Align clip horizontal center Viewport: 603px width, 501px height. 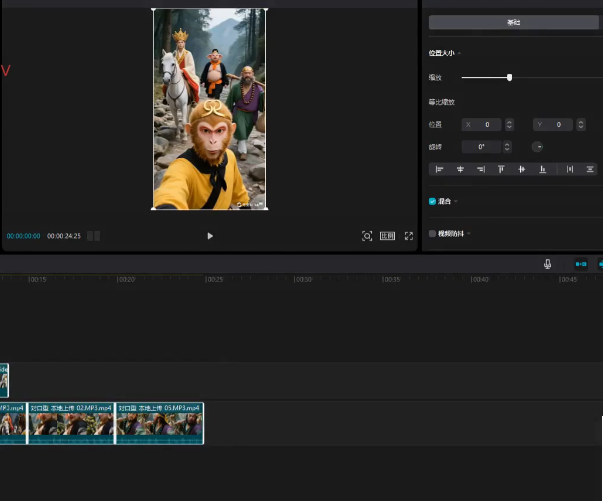pos(460,169)
